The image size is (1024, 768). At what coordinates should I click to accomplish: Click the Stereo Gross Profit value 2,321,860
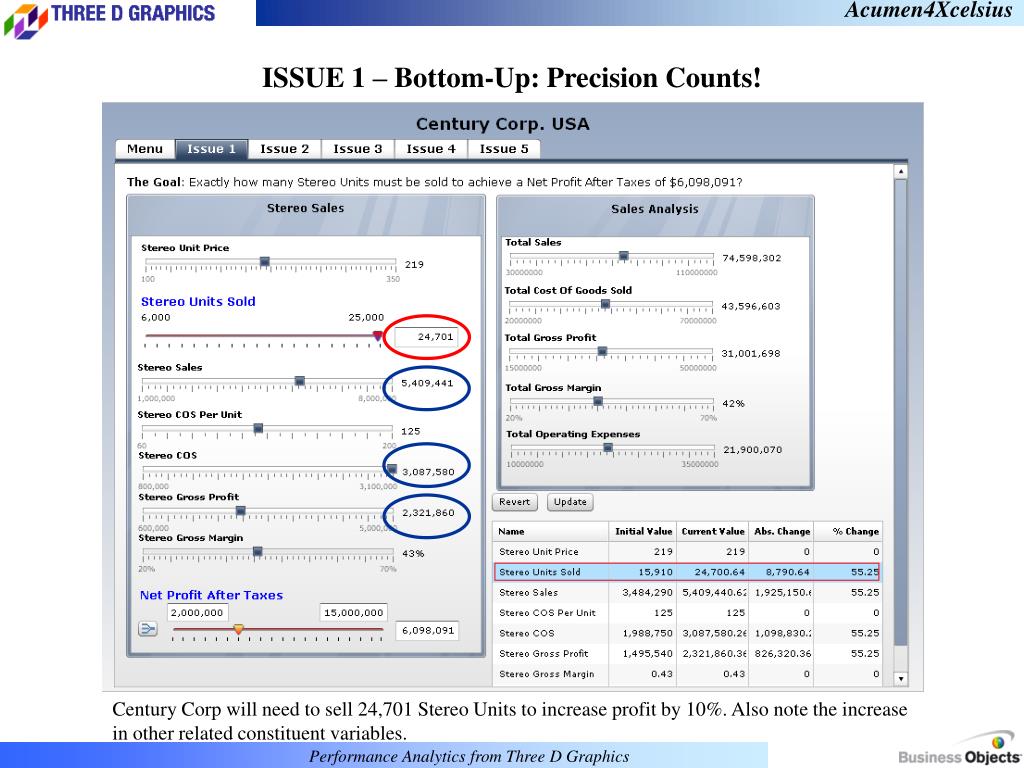428,513
